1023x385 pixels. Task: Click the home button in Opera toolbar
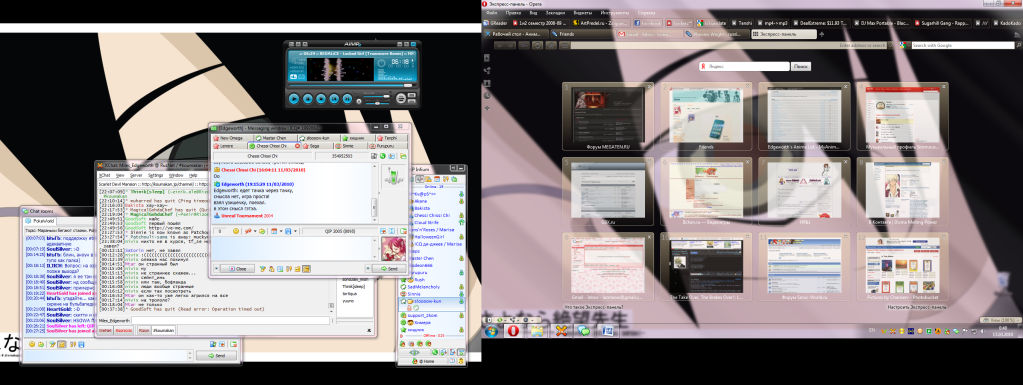click(x=551, y=46)
